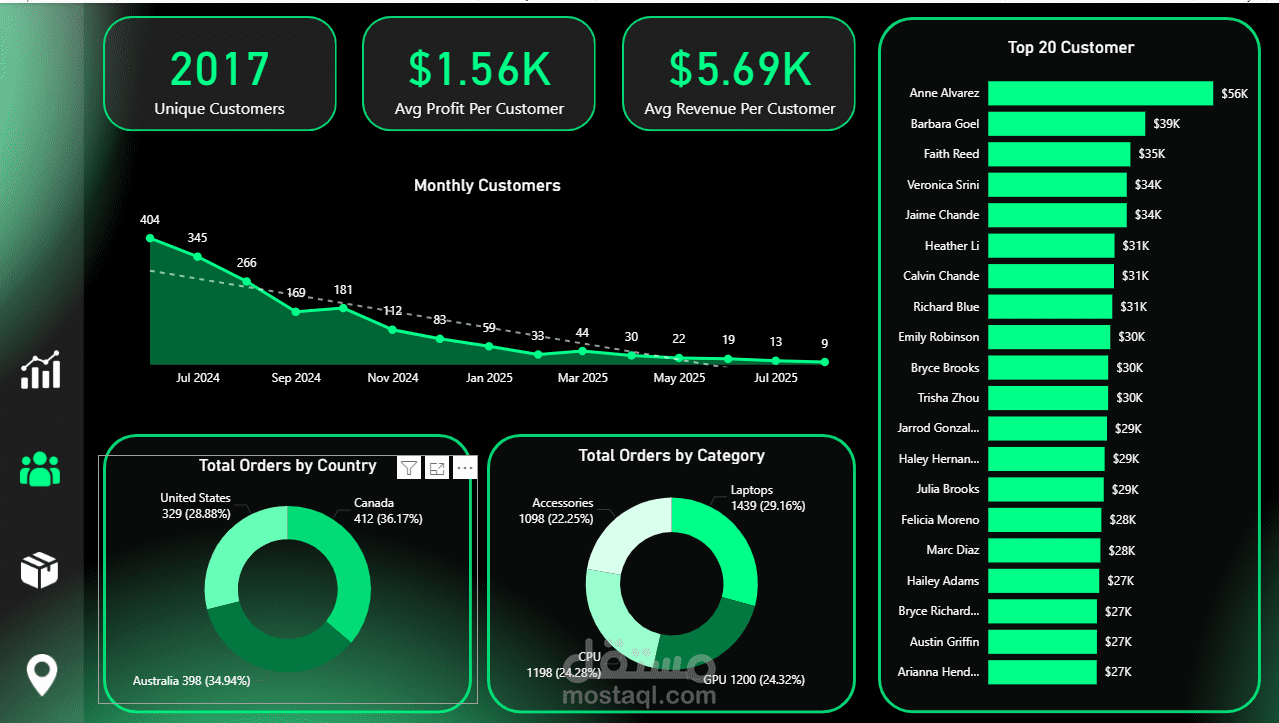Screen dimensions: 1279x723
Task: Click the 345 data point on Monthly Customers
Action: pyautogui.click(x=198, y=256)
